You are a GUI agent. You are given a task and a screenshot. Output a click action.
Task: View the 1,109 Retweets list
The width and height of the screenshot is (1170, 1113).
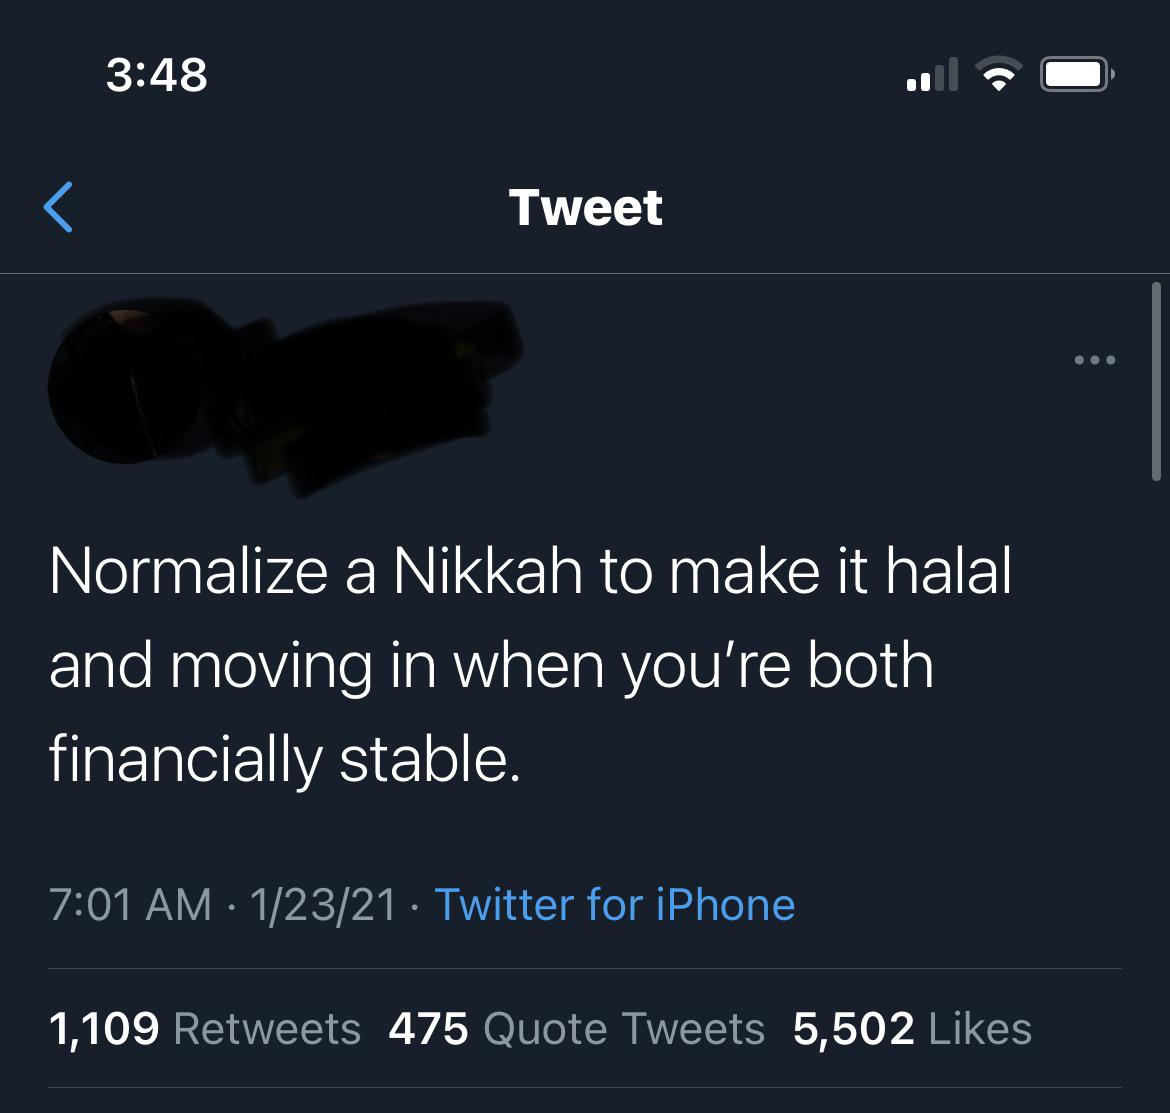(x=205, y=1029)
